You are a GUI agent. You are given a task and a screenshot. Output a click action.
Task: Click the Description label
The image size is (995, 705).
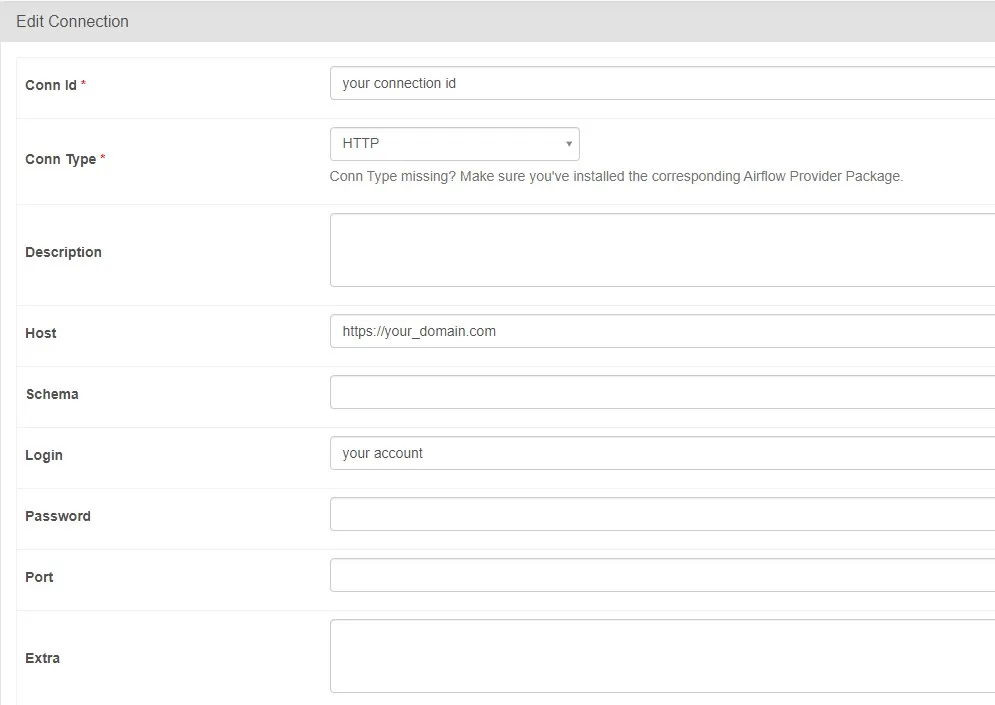coord(63,252)
